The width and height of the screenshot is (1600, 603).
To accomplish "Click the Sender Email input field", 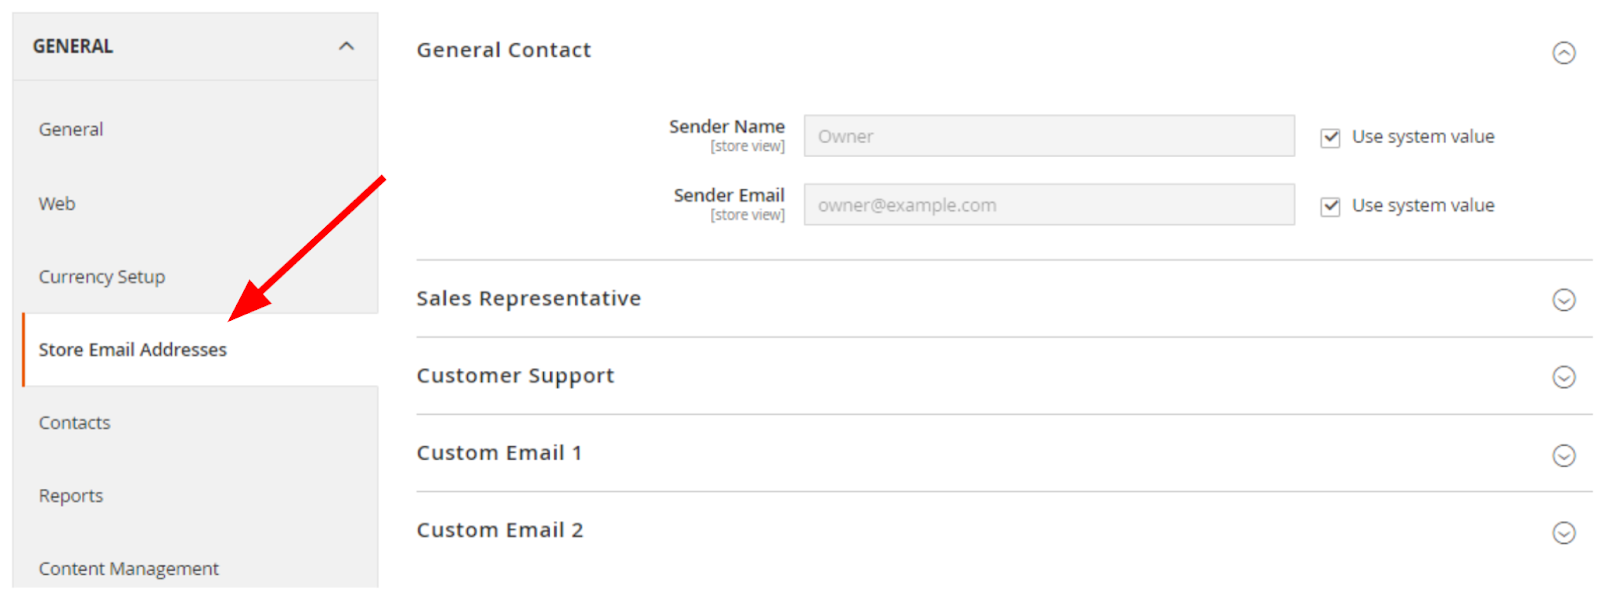I will (1049, 205).
